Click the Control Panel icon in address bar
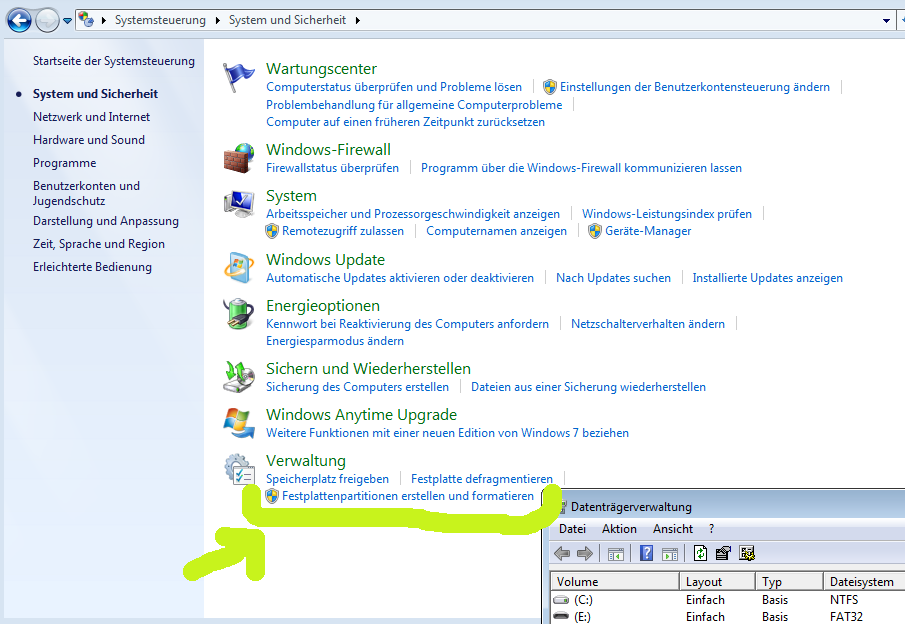The width and height of the screenshot is (905, 624). click(x=86, y=20)
